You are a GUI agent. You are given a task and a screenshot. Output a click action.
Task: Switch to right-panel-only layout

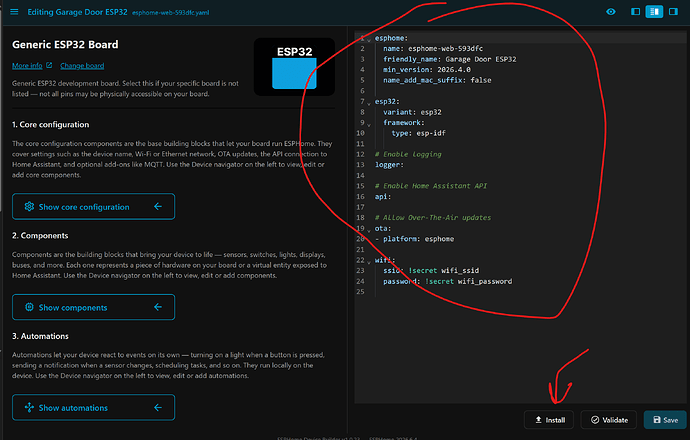tap(673, 12)
